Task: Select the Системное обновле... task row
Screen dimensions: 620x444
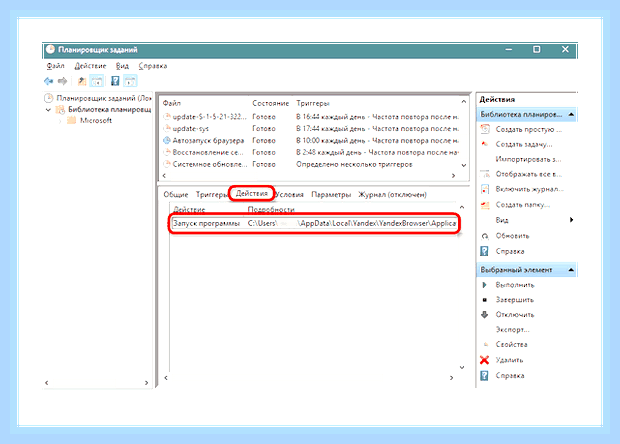Action: [x=311, y=164]
